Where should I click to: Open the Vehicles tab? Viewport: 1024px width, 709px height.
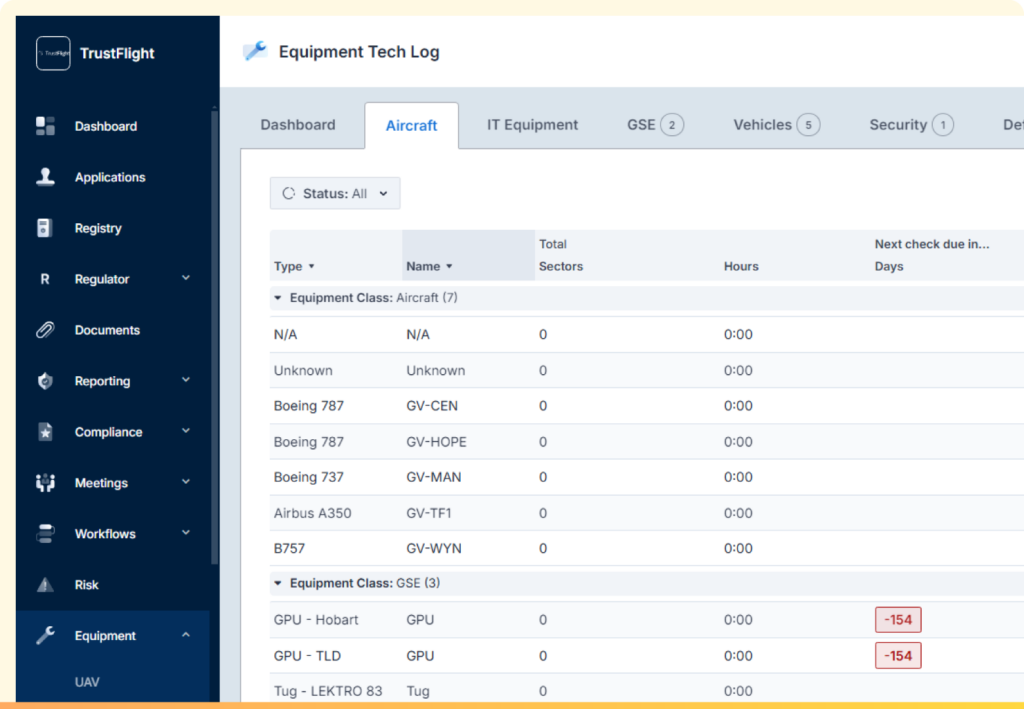click(764, 124)
